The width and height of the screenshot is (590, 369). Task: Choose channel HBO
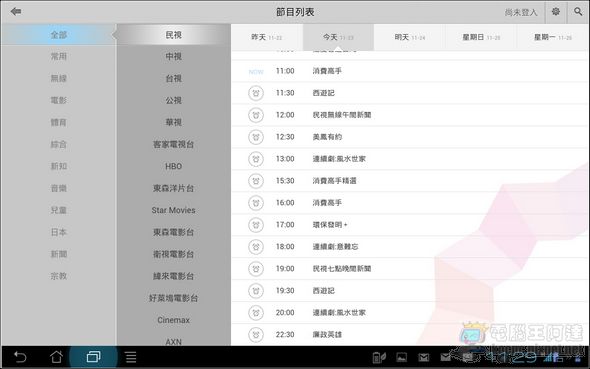pos(173,166)
